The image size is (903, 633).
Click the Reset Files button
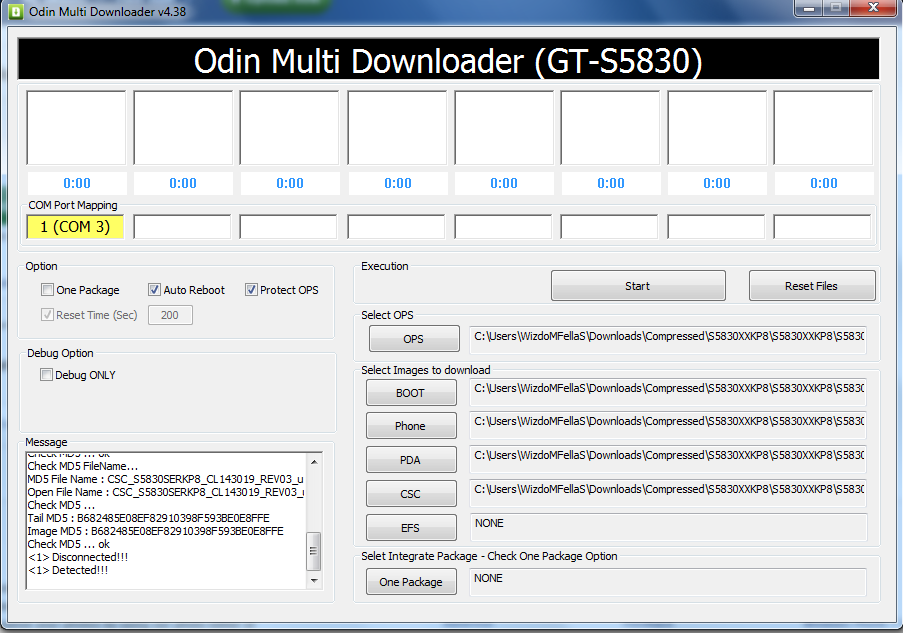pyautogui.click(x=811, y=286)
